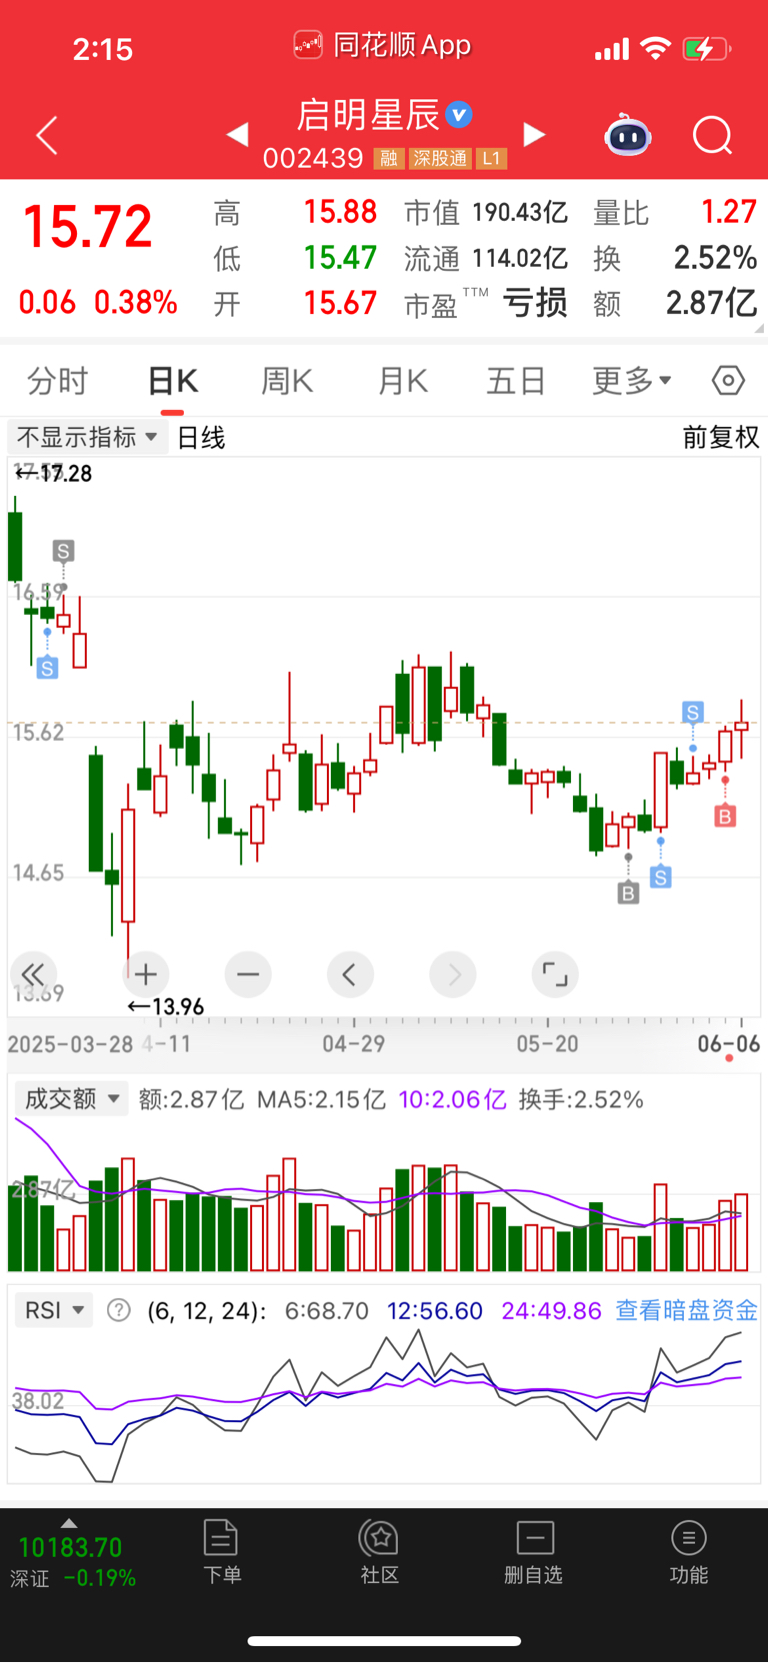Tap the high price 15.88

(x=340, y=212)
